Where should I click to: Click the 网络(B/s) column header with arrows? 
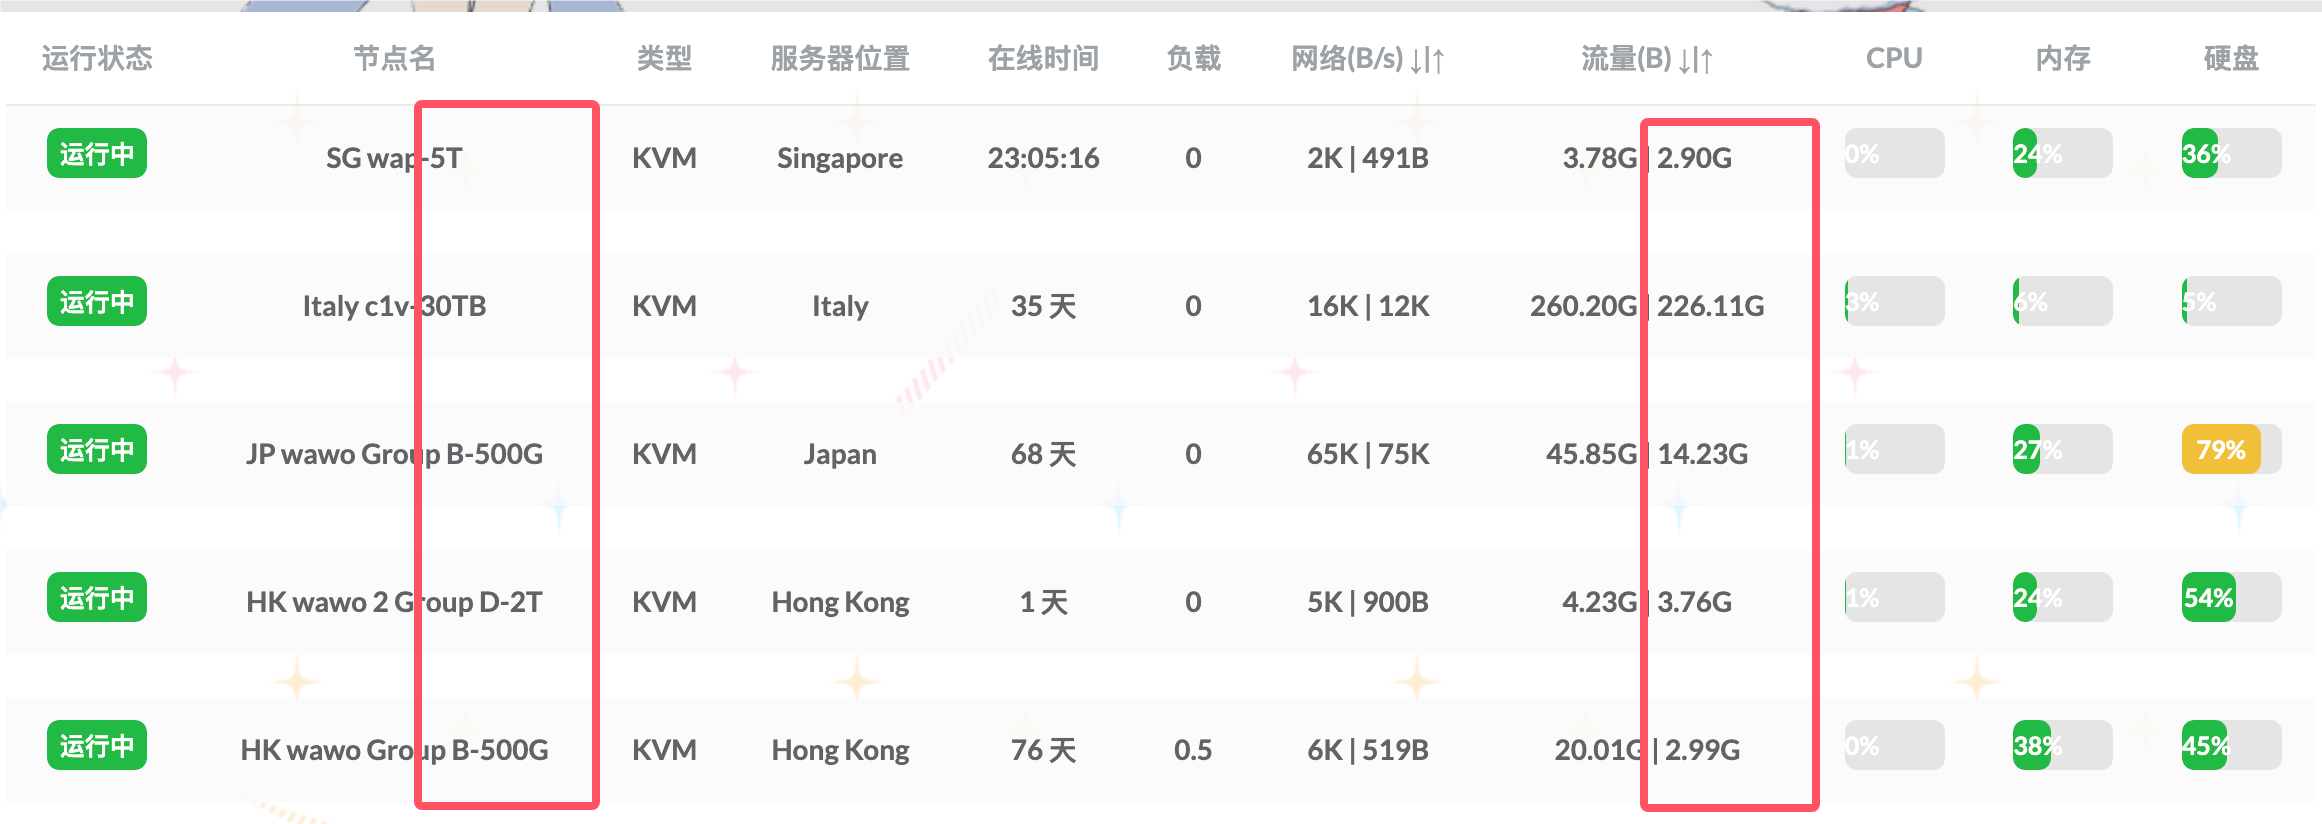tap(1367, 59)
